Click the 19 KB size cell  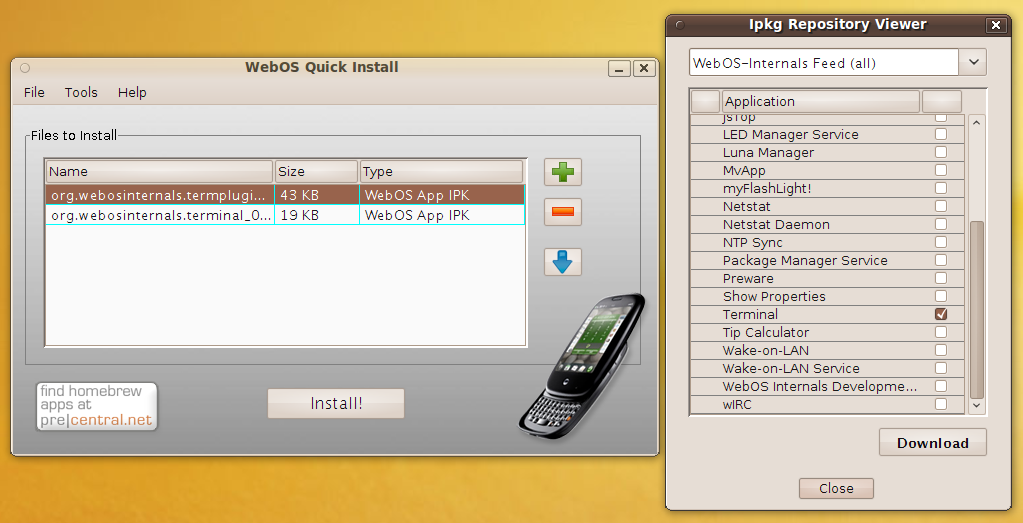[316, 215]
